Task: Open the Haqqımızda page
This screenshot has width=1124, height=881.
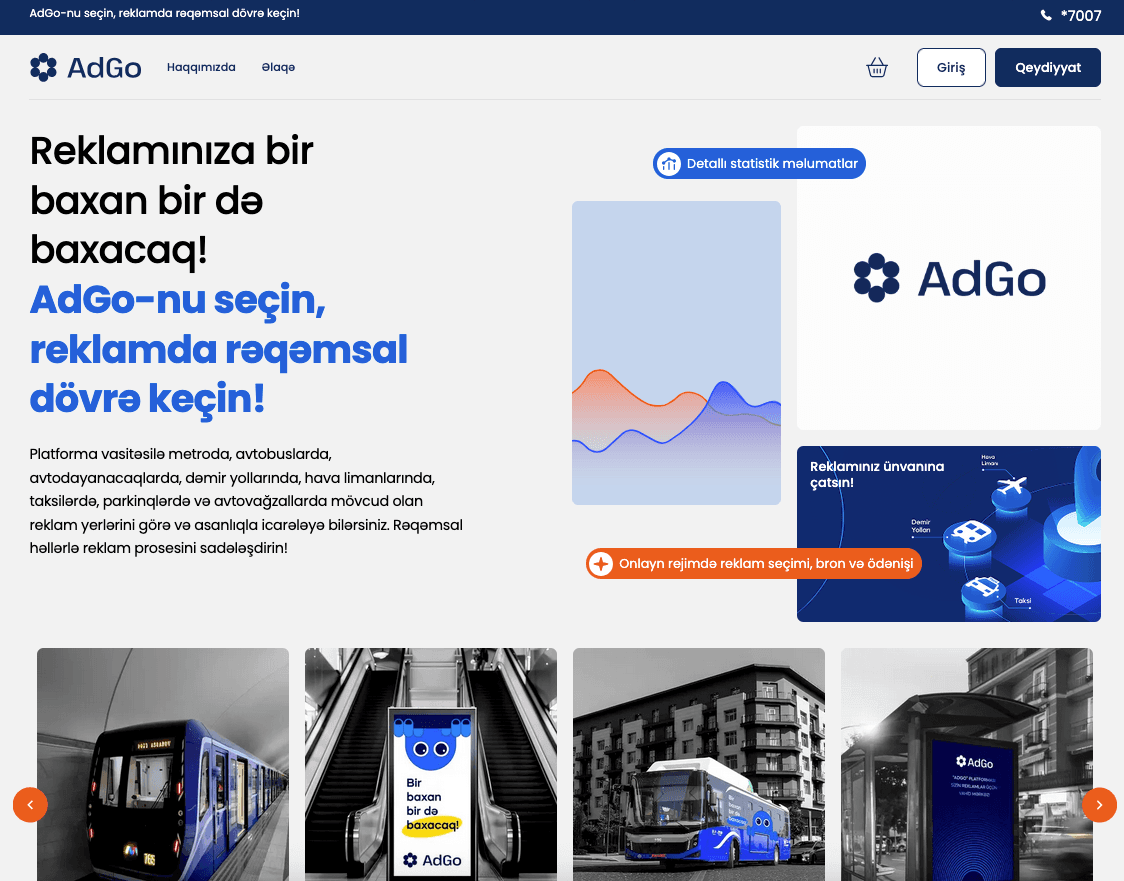Action: [x=201, y=67]
